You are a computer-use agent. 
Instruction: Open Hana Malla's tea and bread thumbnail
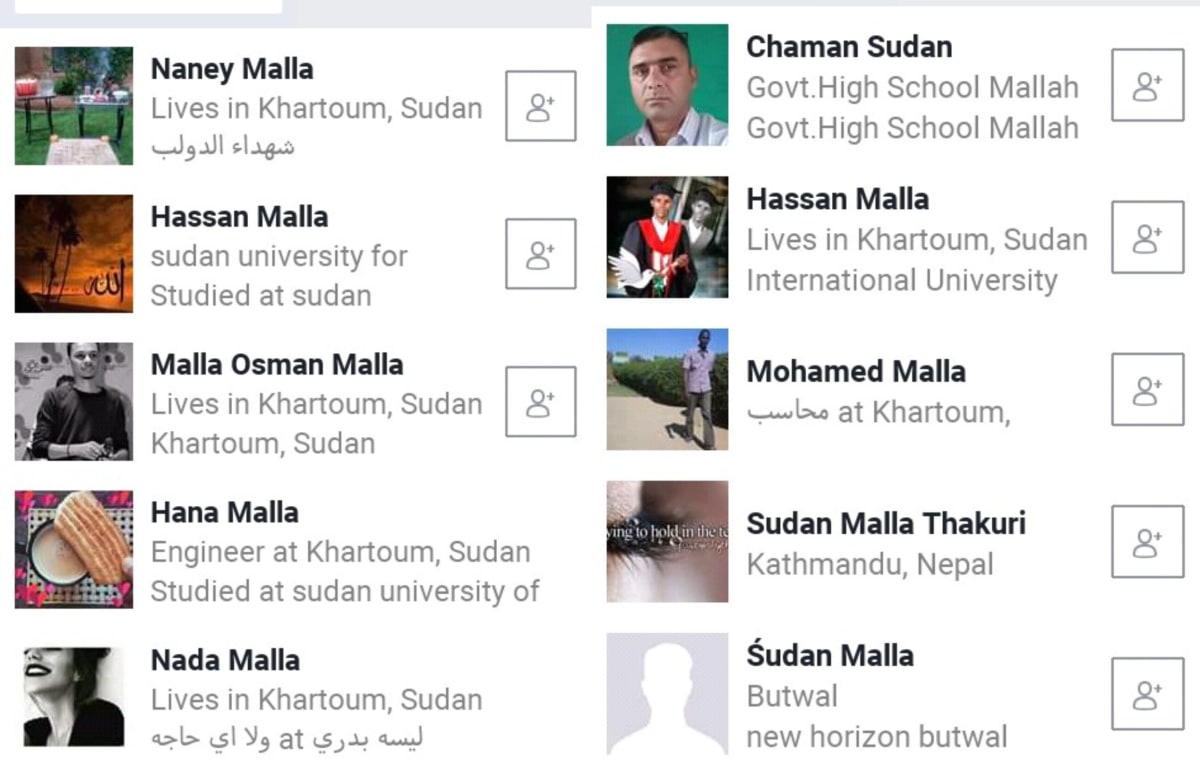(74, 549)
